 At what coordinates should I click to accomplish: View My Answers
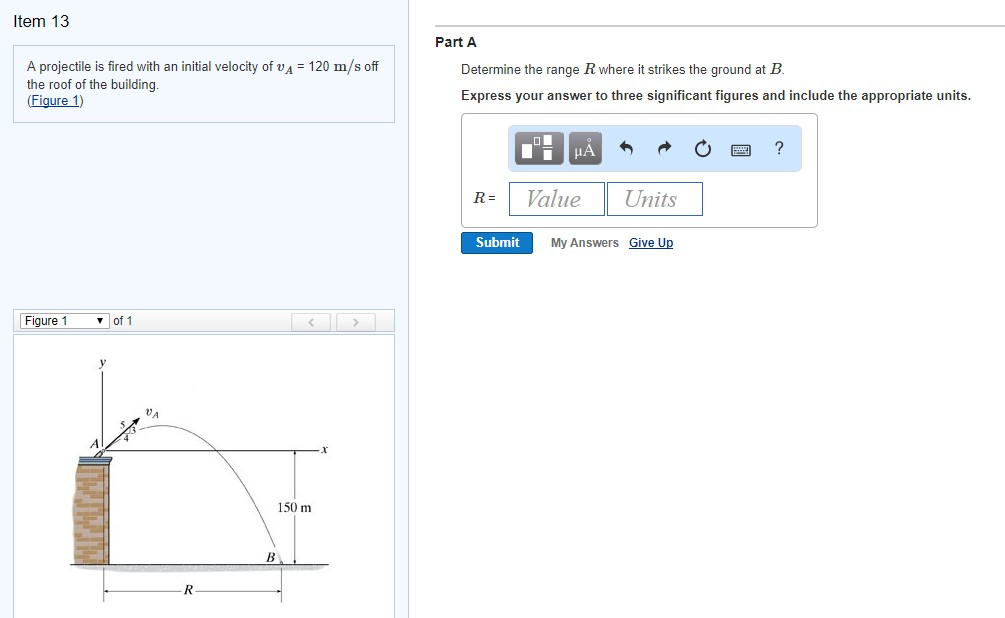584,243
